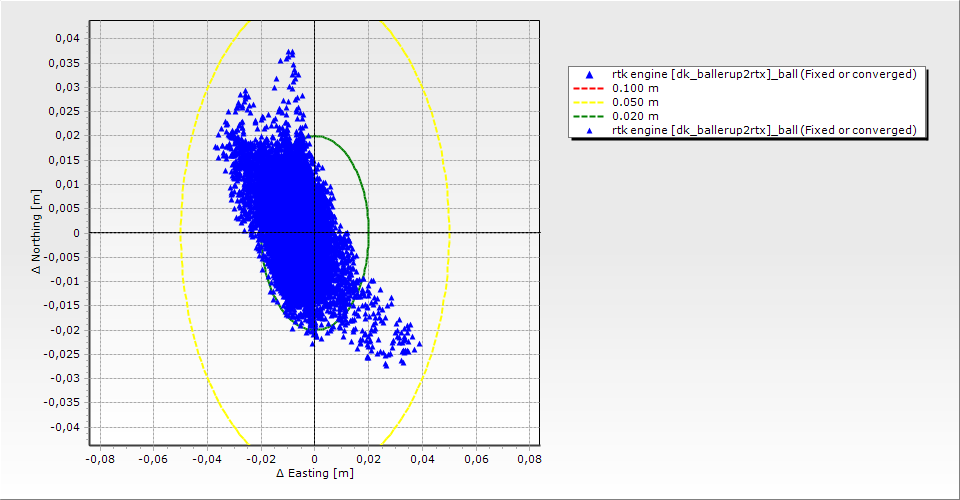Click the large blue triangle legend marker
960x500 pixels.
pyautogui.click(x=589, y=75)
